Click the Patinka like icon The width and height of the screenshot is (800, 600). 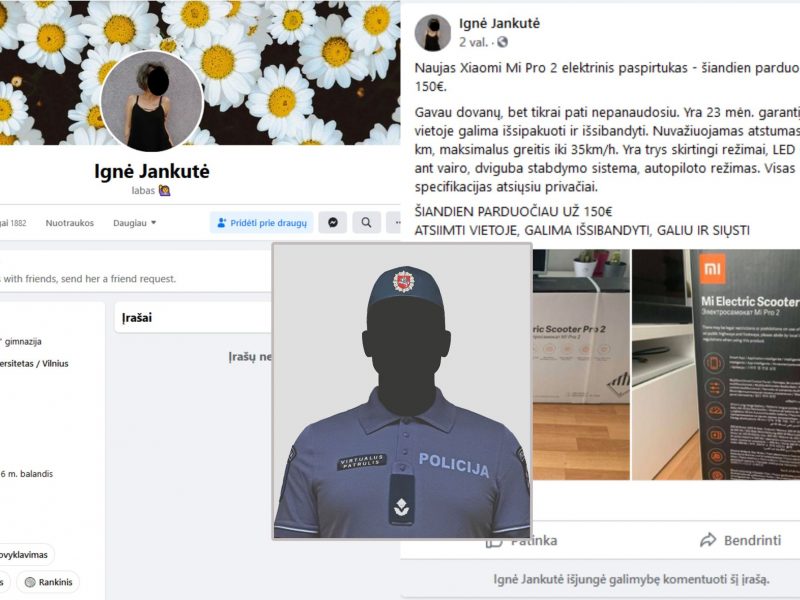(494, 541)
